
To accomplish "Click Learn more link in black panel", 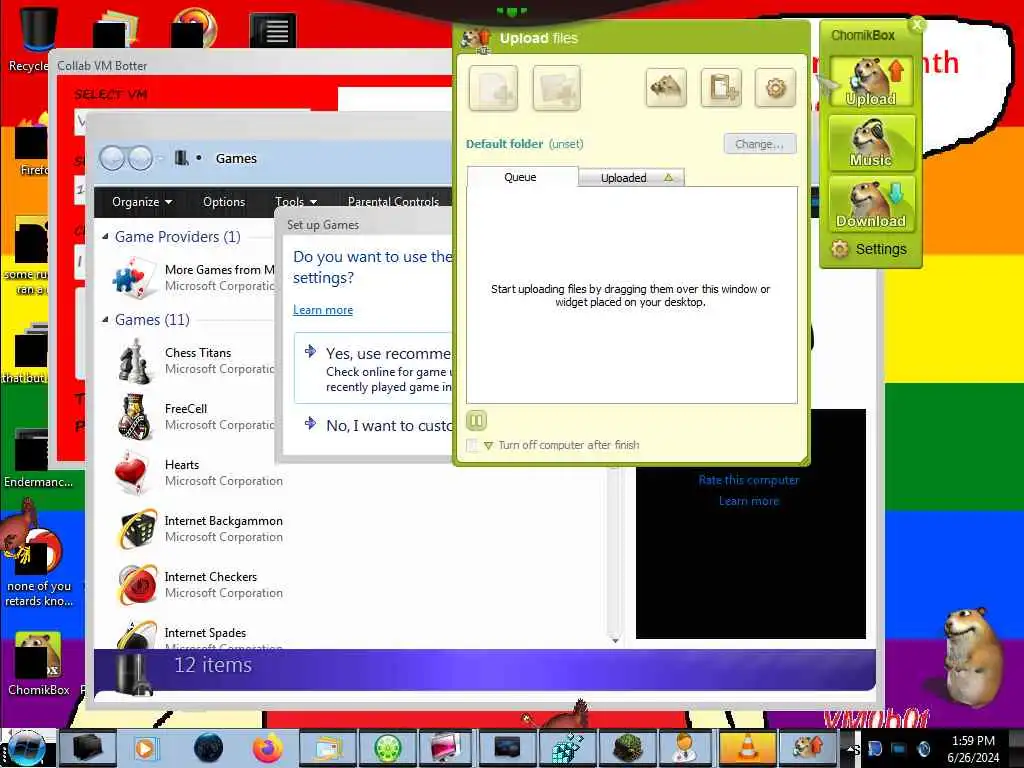I will pos(748,501).
